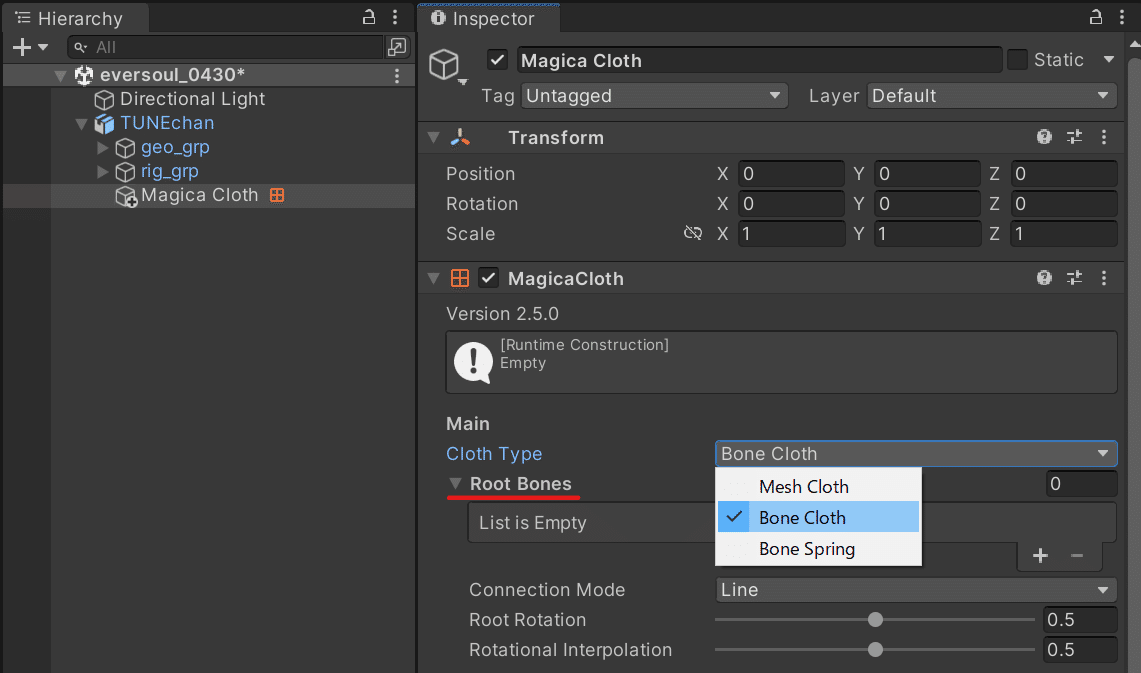Open the Static flags dropdown arrow

pyautogui.click(x=1108, y=60)
